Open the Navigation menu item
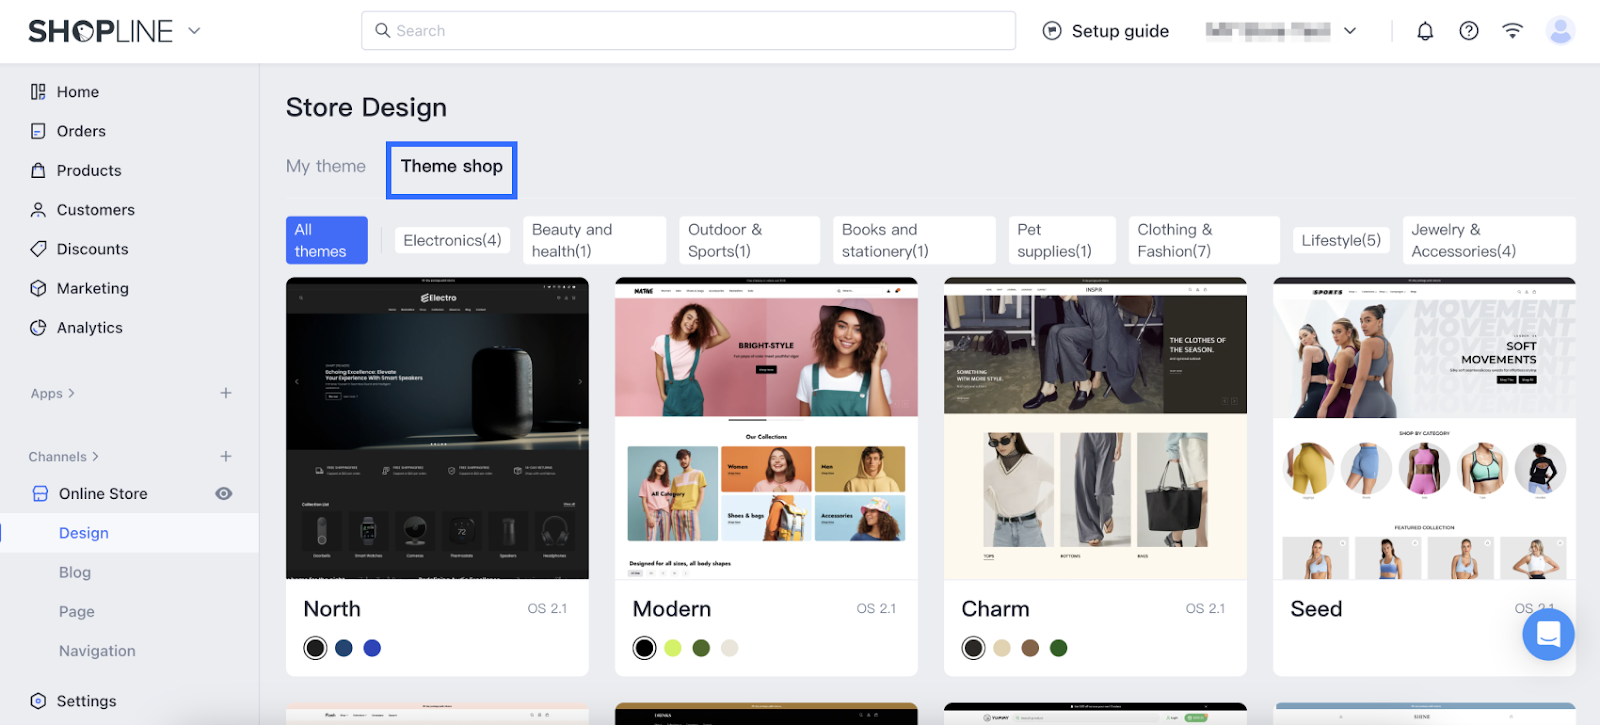The image size is (1600, 725). pos(97,651)
